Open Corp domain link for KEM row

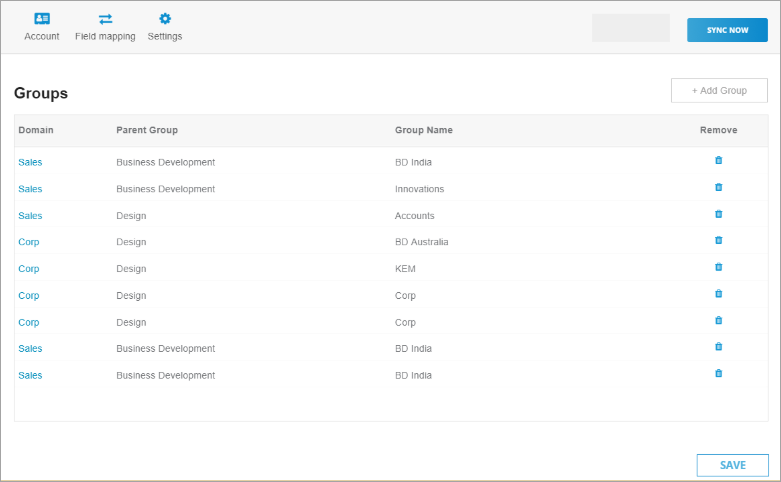tap(29, 269)
